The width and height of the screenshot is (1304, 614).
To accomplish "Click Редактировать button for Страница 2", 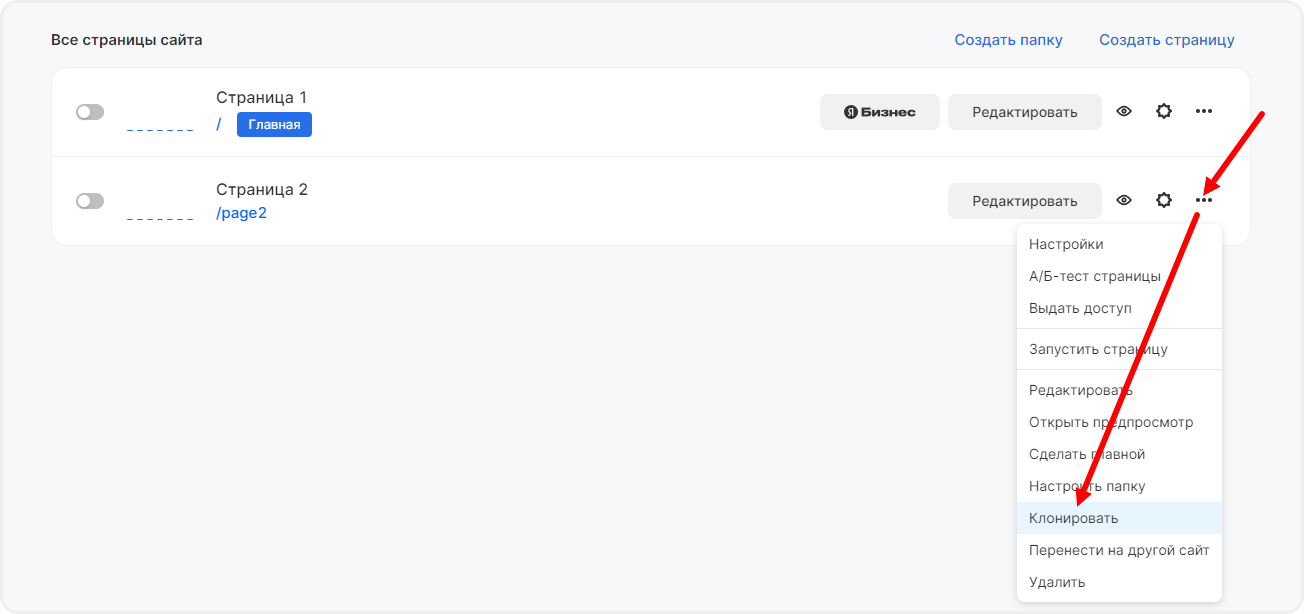I will (x=1024, y=201).
